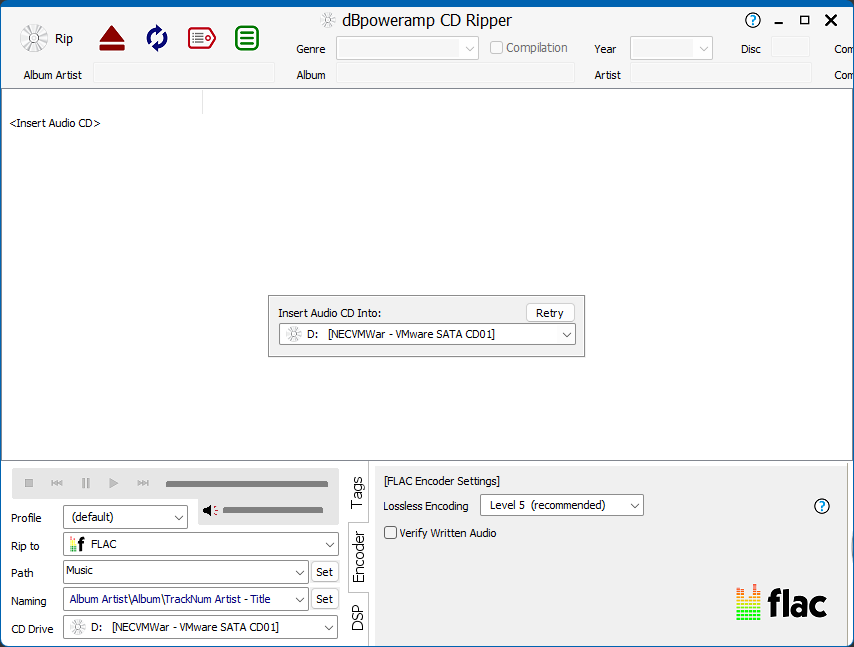
Task: Open the Rip to FLAC format dropdown
Action: [x=201, y=545]
